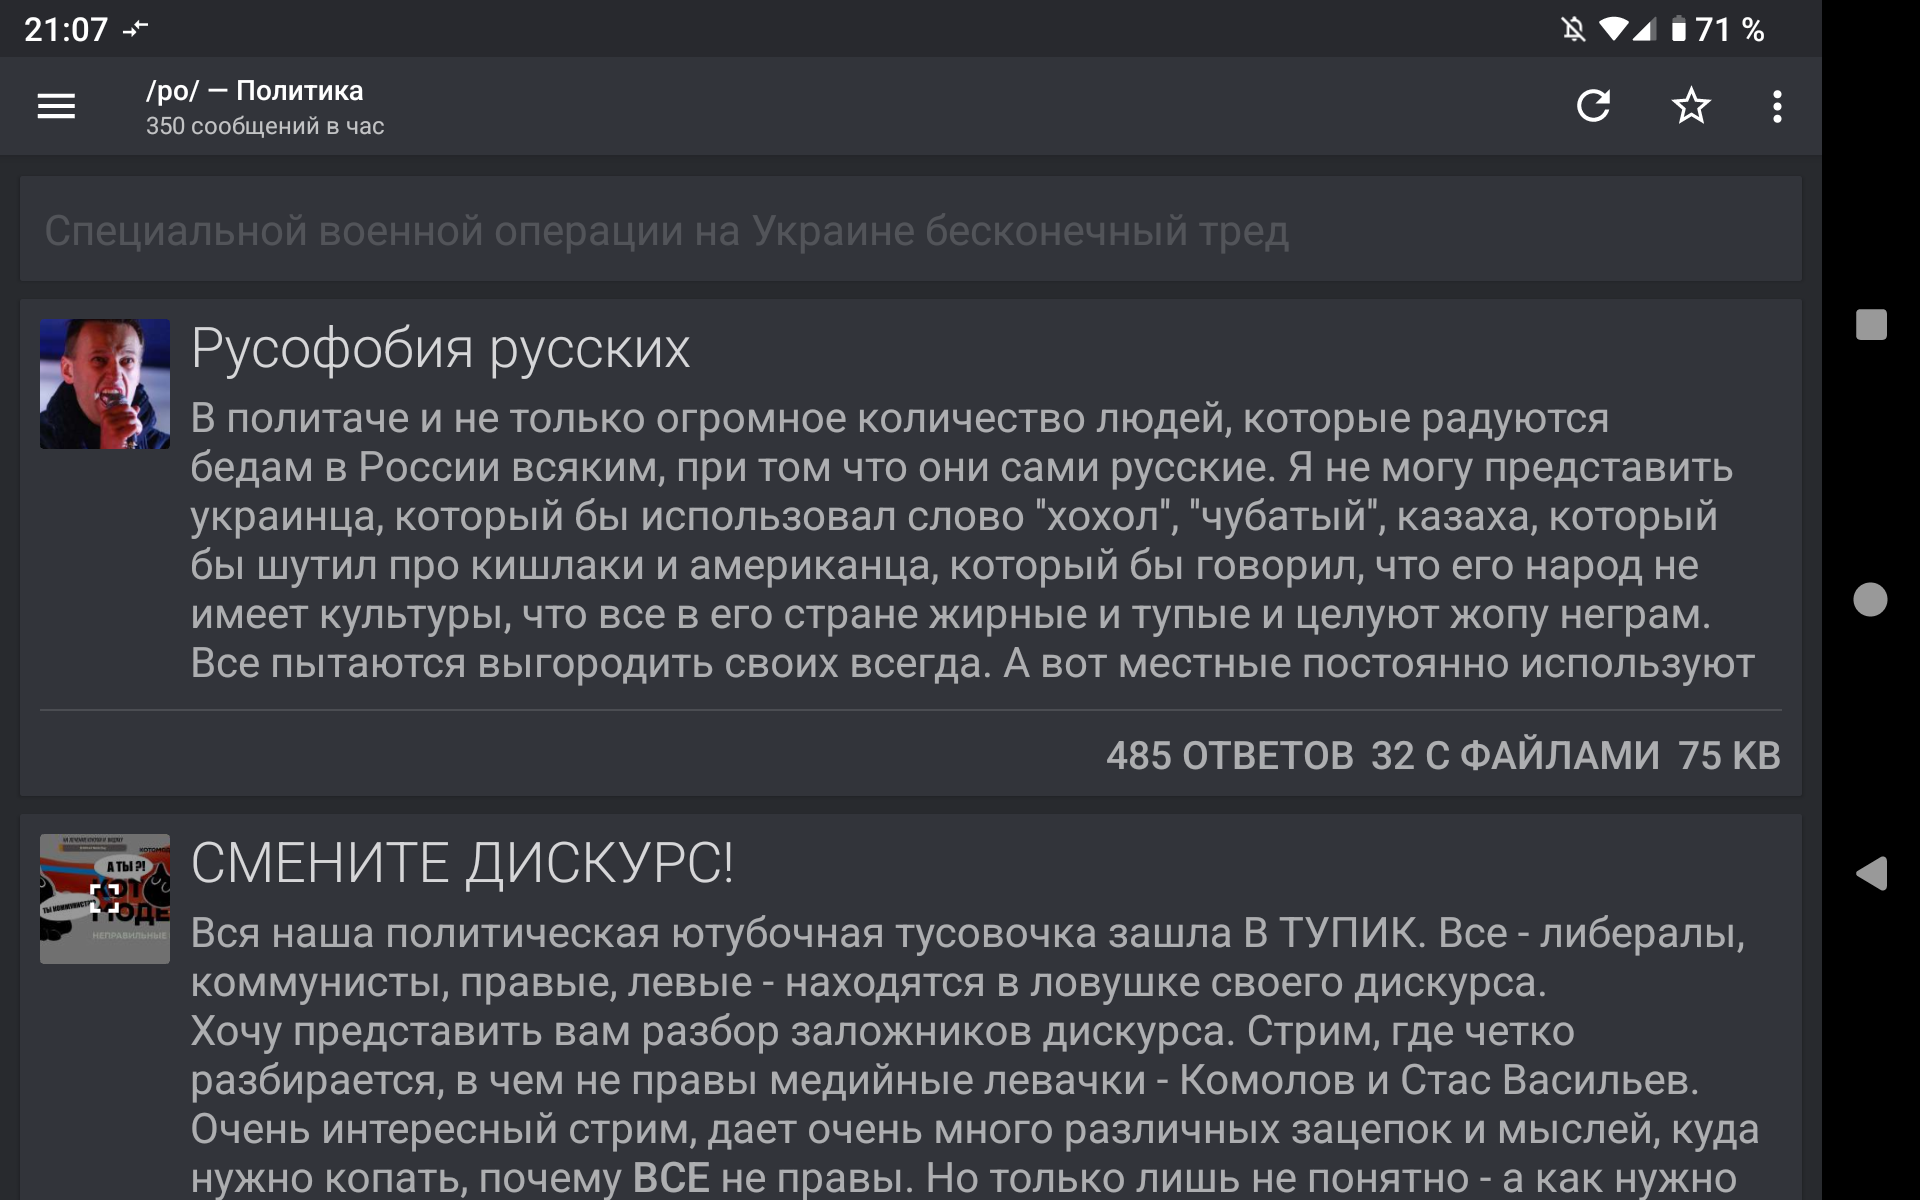Screen dimensions: 1920x1200
Task: Tap the /po/ — Политика board title
Action: 254,91
